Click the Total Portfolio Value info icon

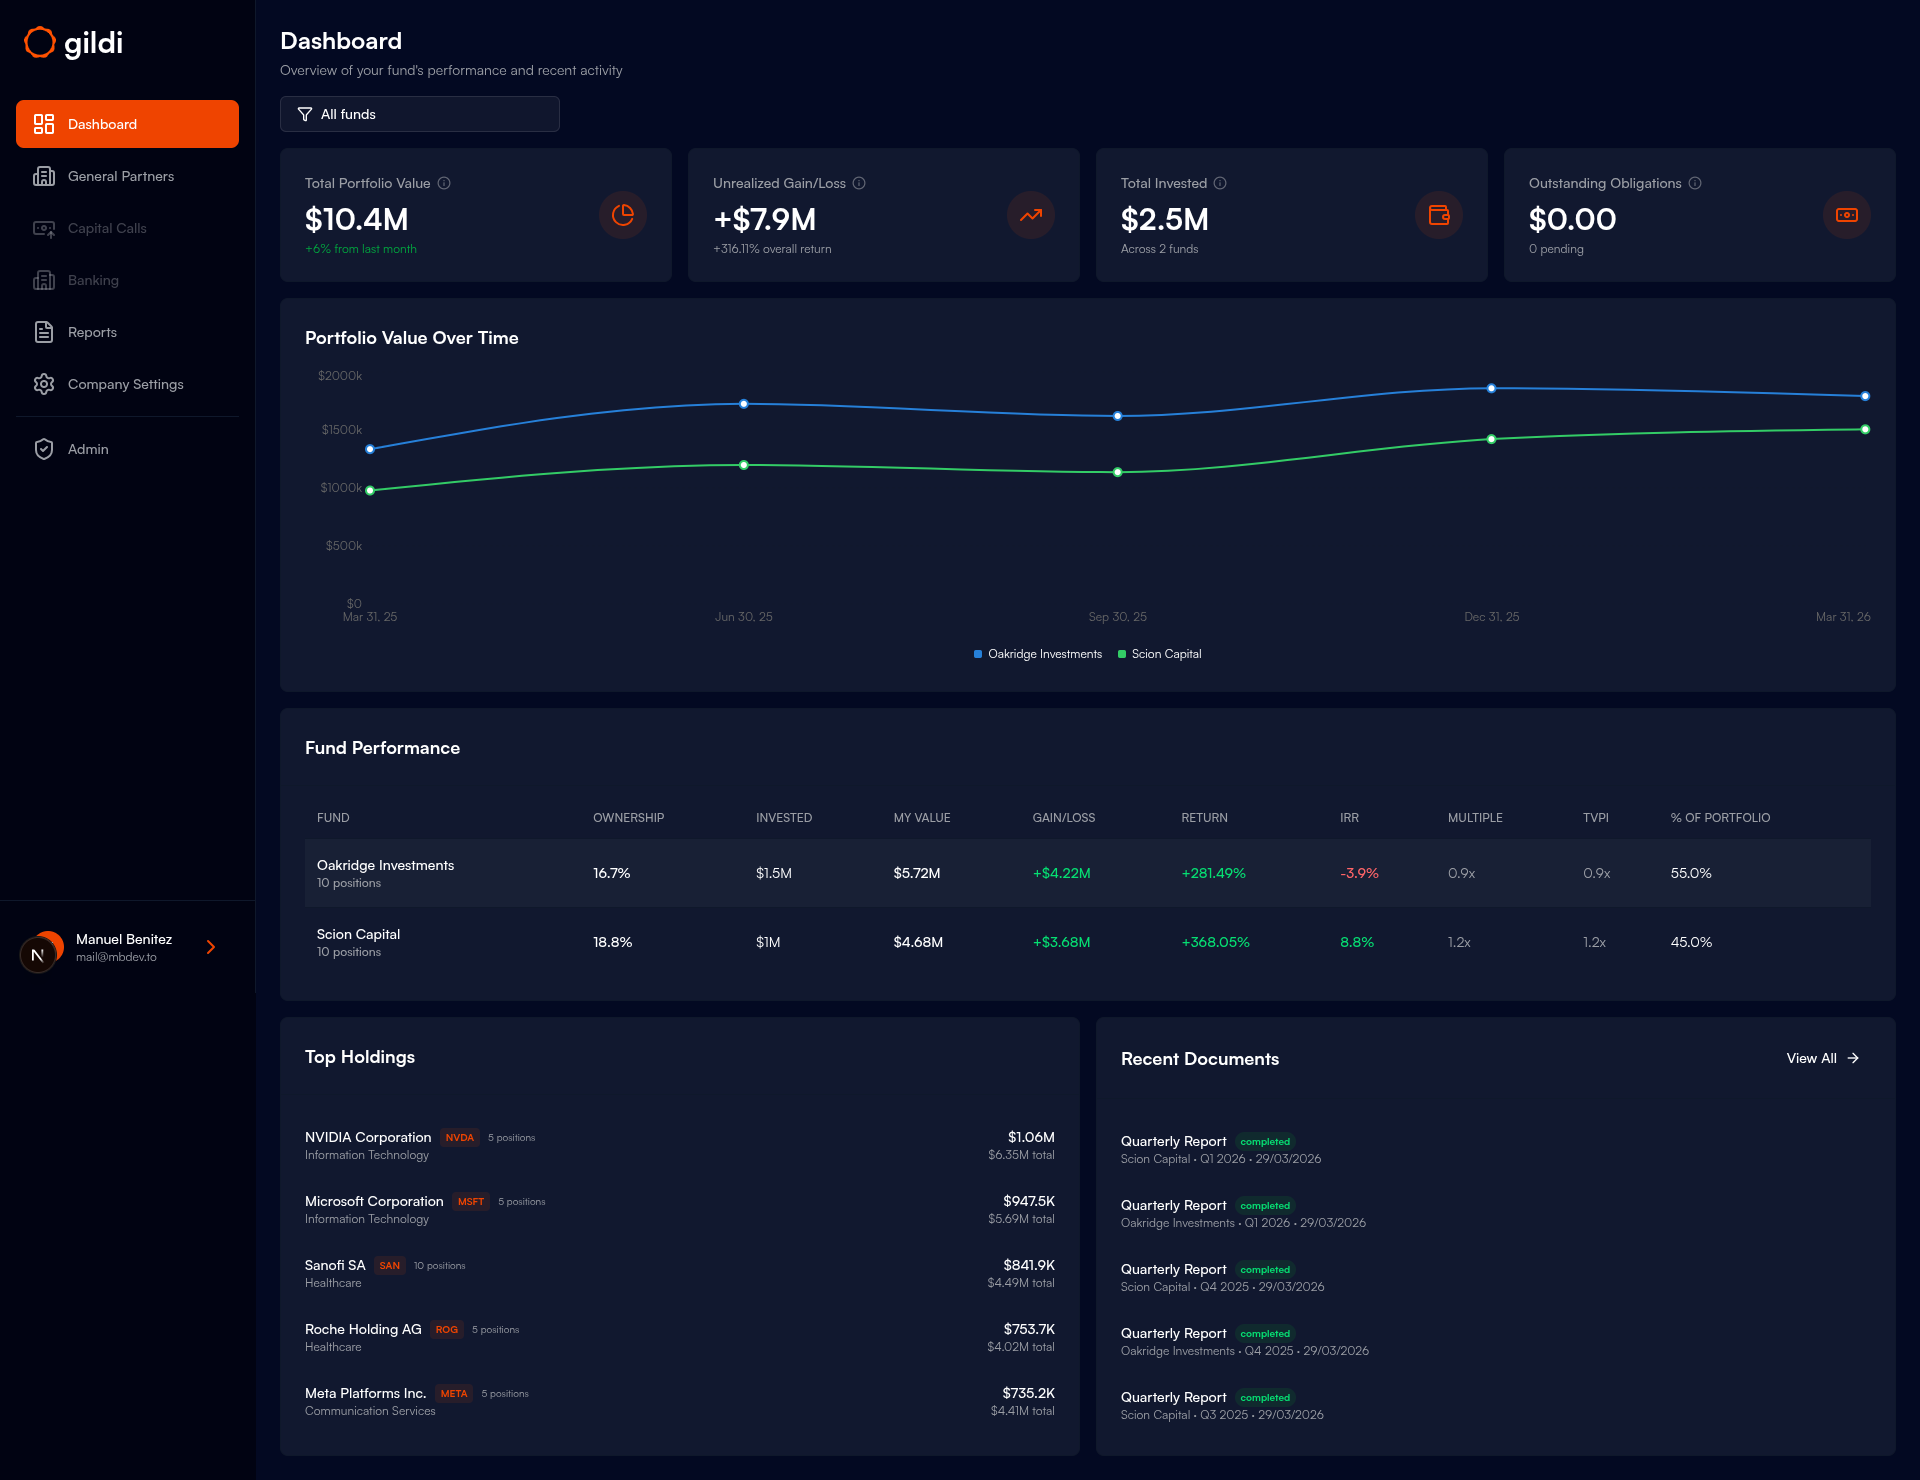click(x=444, y=183)
